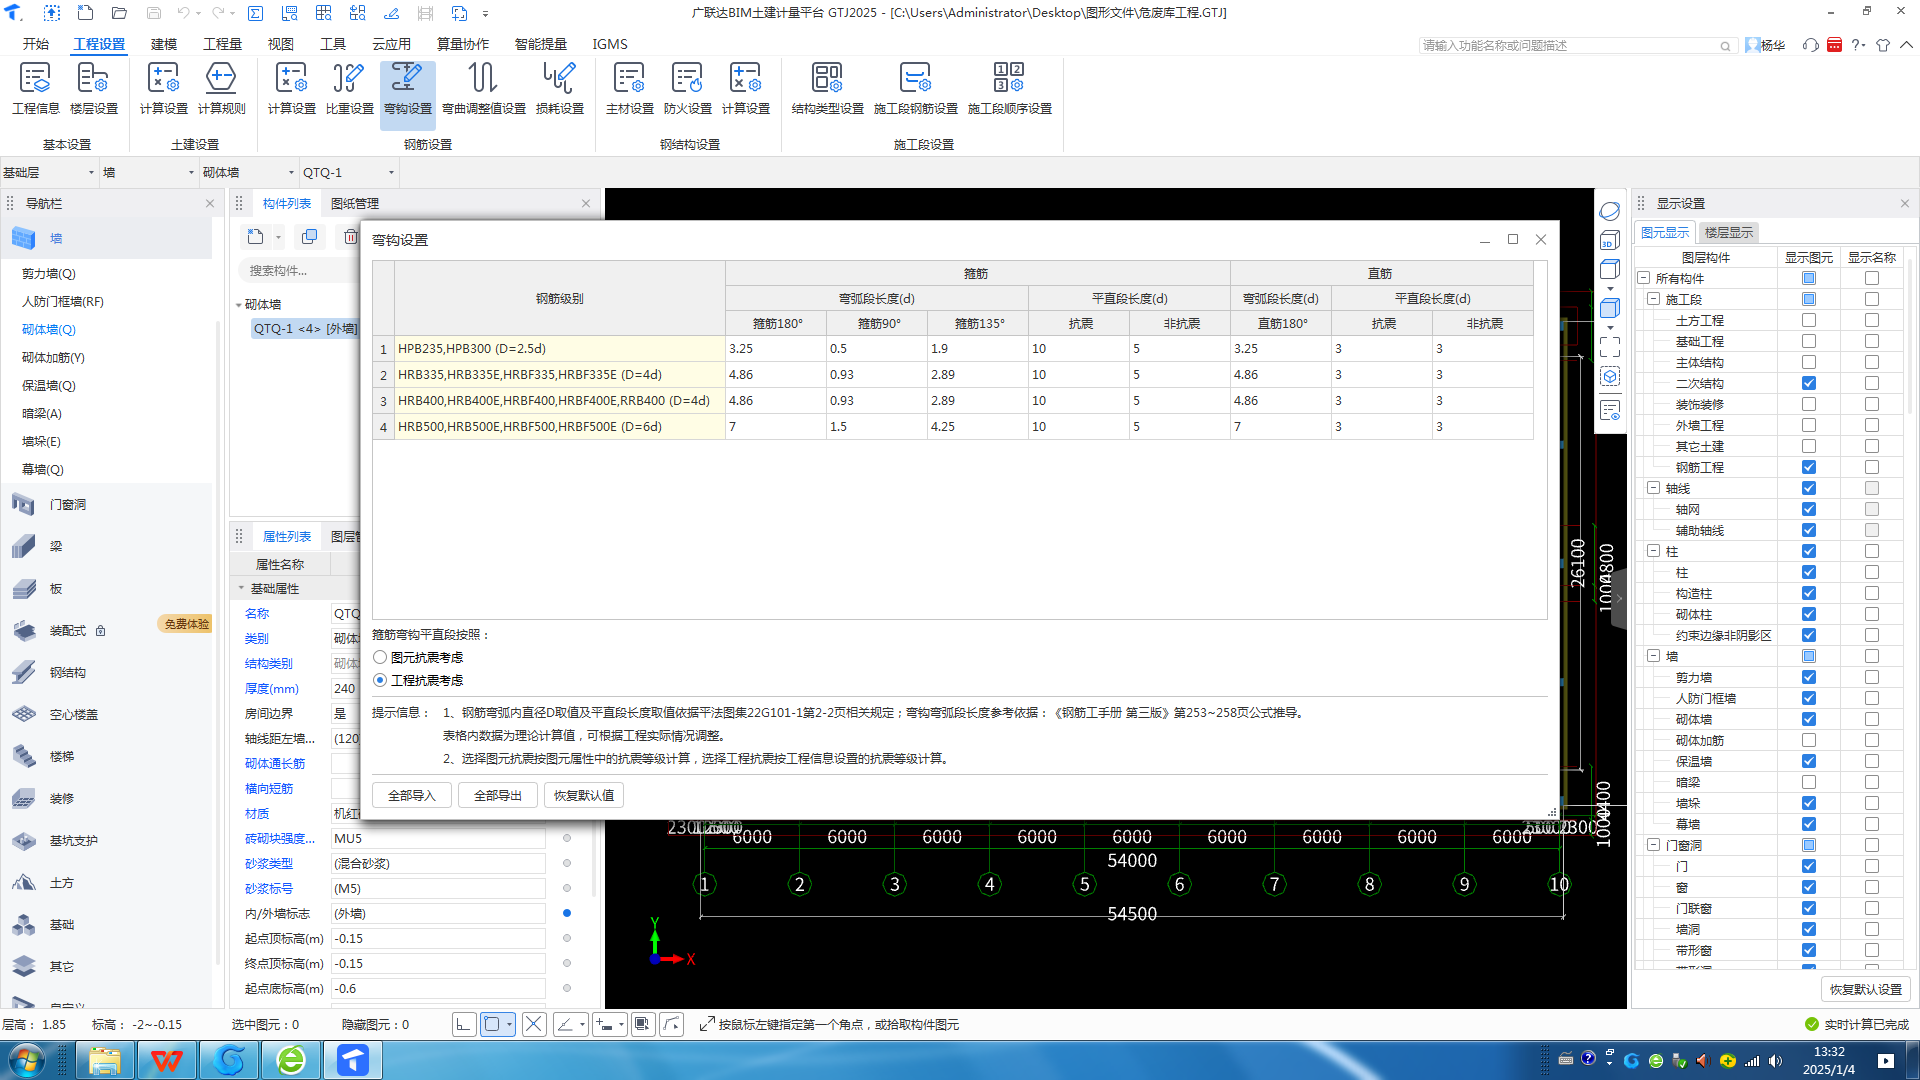
Task: Open 工程信息 project info icon
Action: click(x=35, y=88)
